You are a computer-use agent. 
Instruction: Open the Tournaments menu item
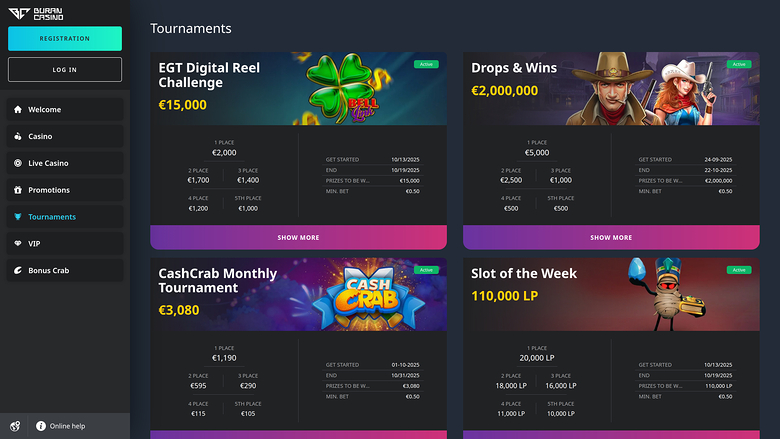pos(52,217)
